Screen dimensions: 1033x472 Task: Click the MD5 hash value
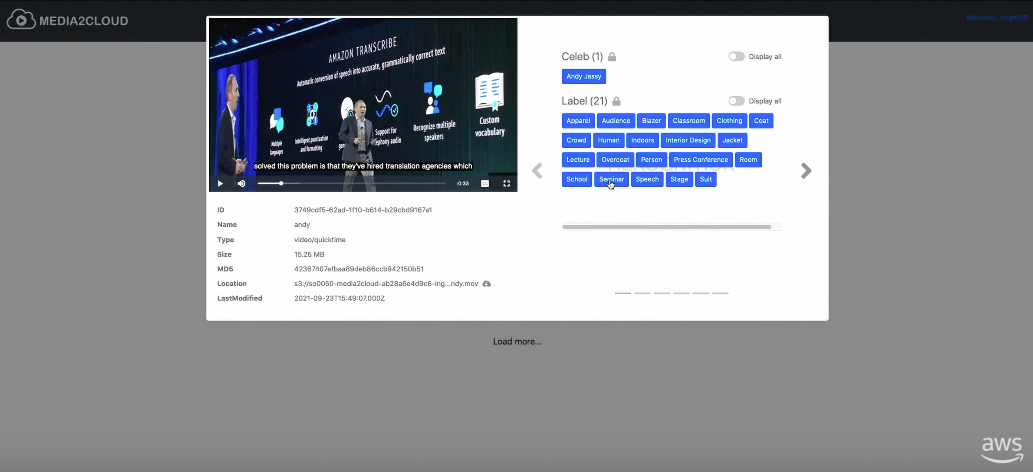click(x=359, y=269)
